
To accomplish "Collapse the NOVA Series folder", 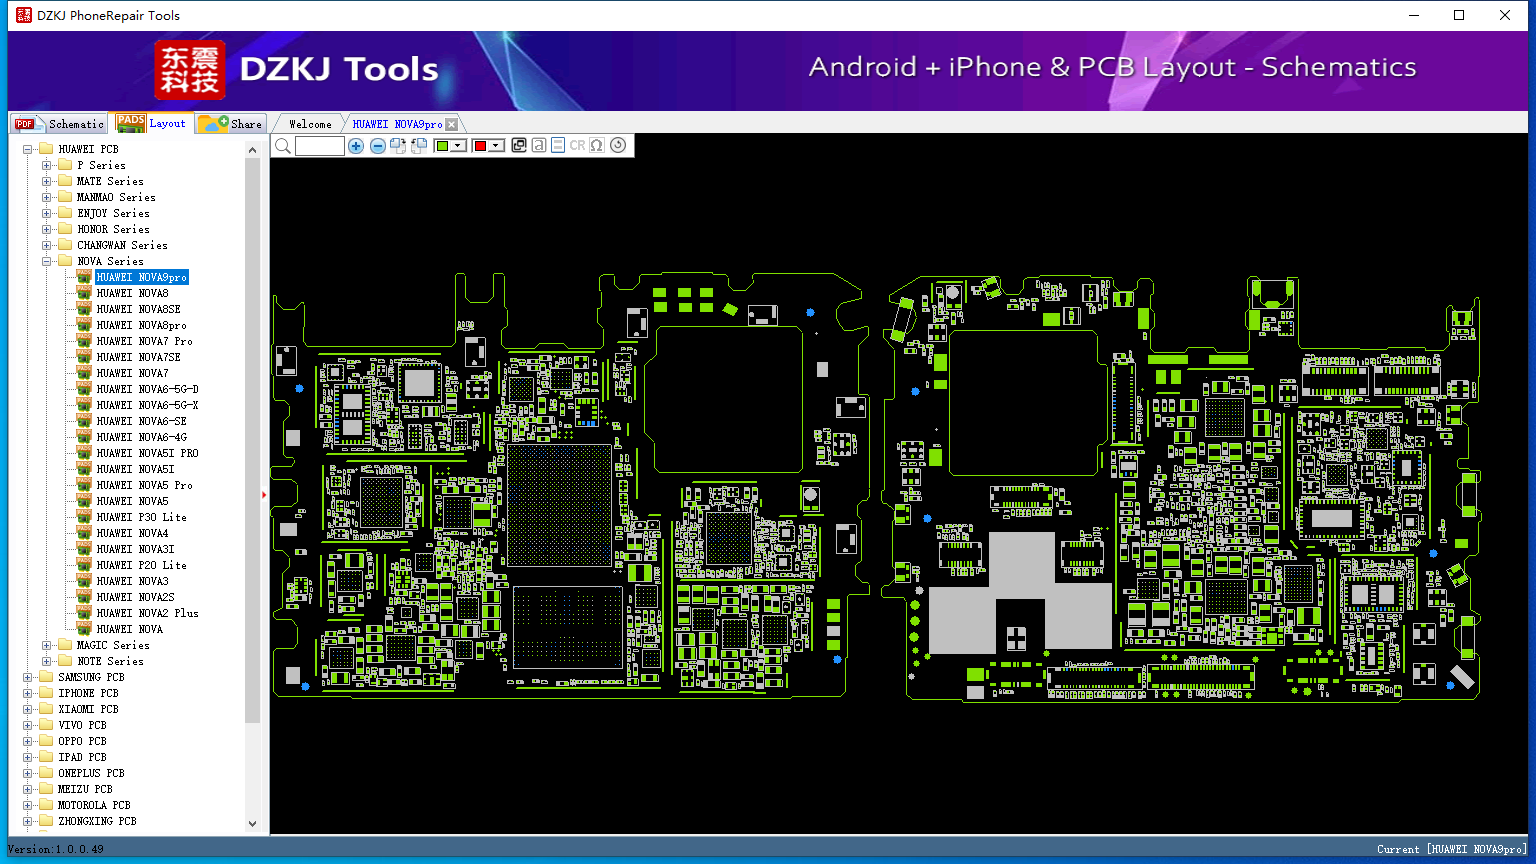I will point(47,262).
